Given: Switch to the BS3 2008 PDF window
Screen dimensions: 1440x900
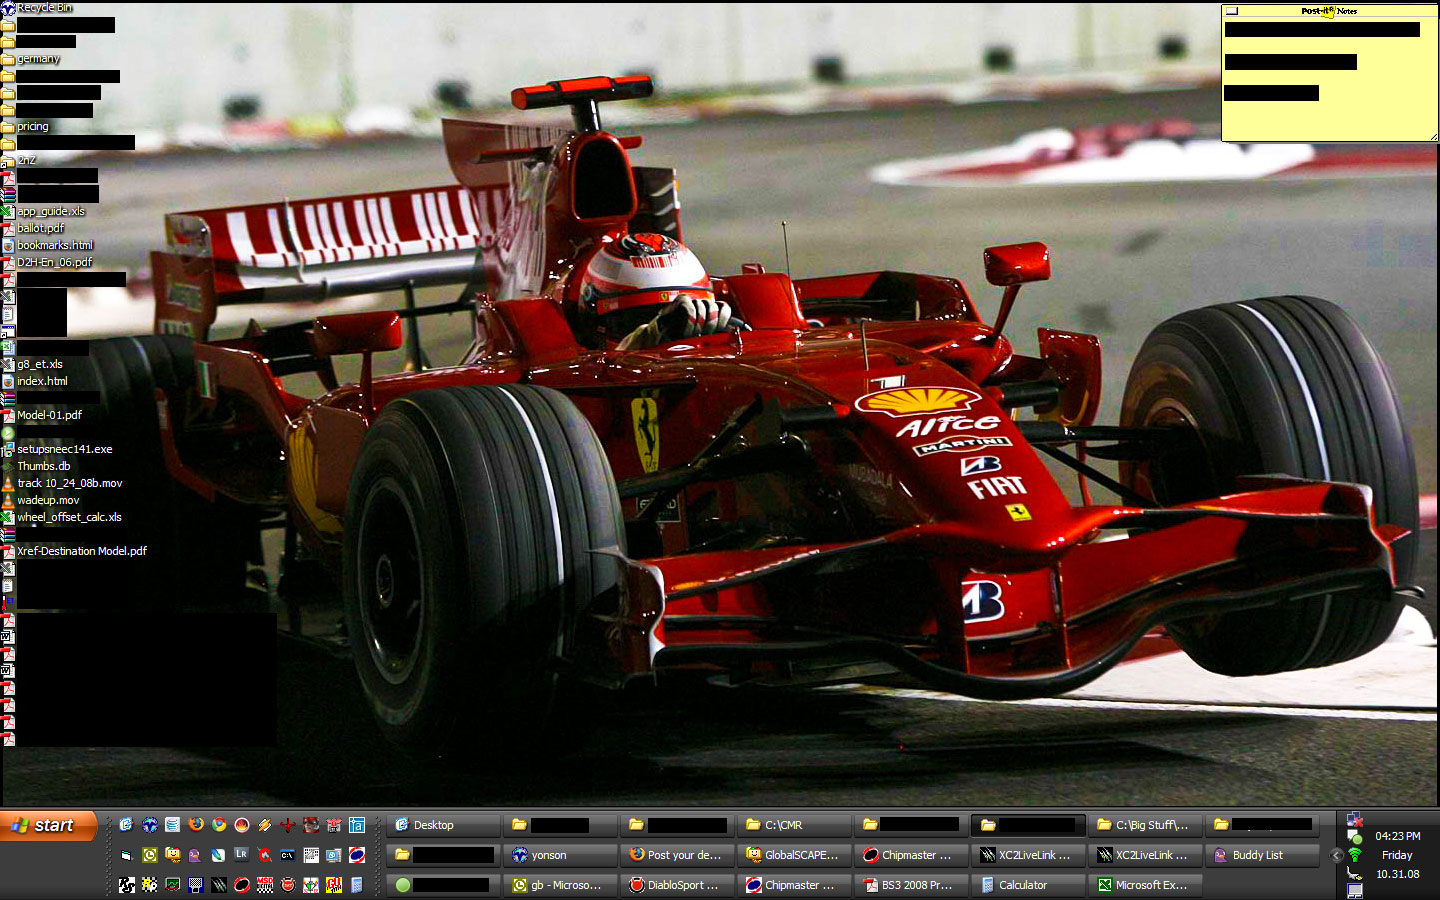Looking at the screenshot, I should [911, 886].
